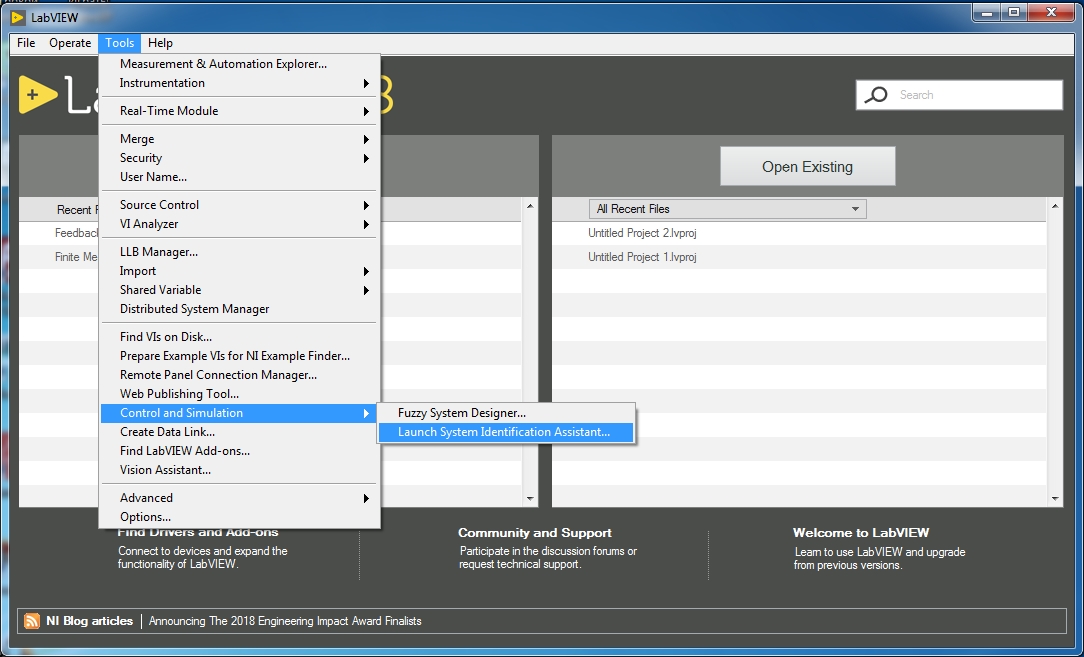The height and width of the screenshot is (657, 1084).
Task: Expand the Security submenu
Action: pos(239,158)
